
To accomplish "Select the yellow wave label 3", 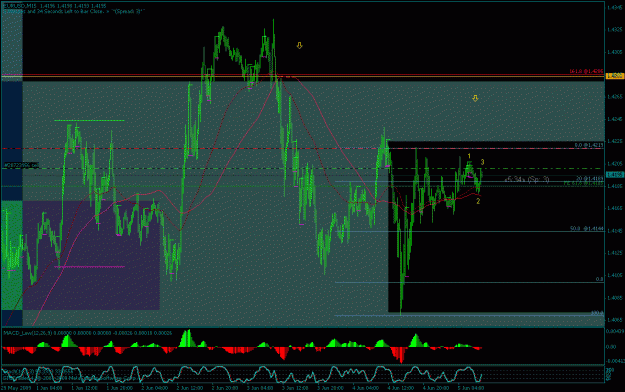I will (482, 162).
